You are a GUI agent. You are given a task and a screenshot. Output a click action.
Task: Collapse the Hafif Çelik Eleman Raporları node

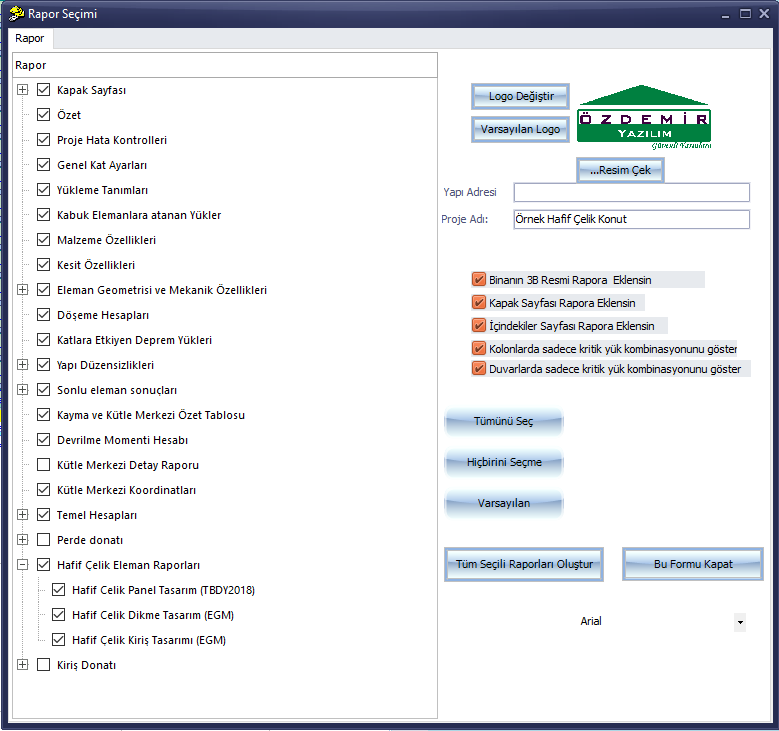[x=22, y=565]
